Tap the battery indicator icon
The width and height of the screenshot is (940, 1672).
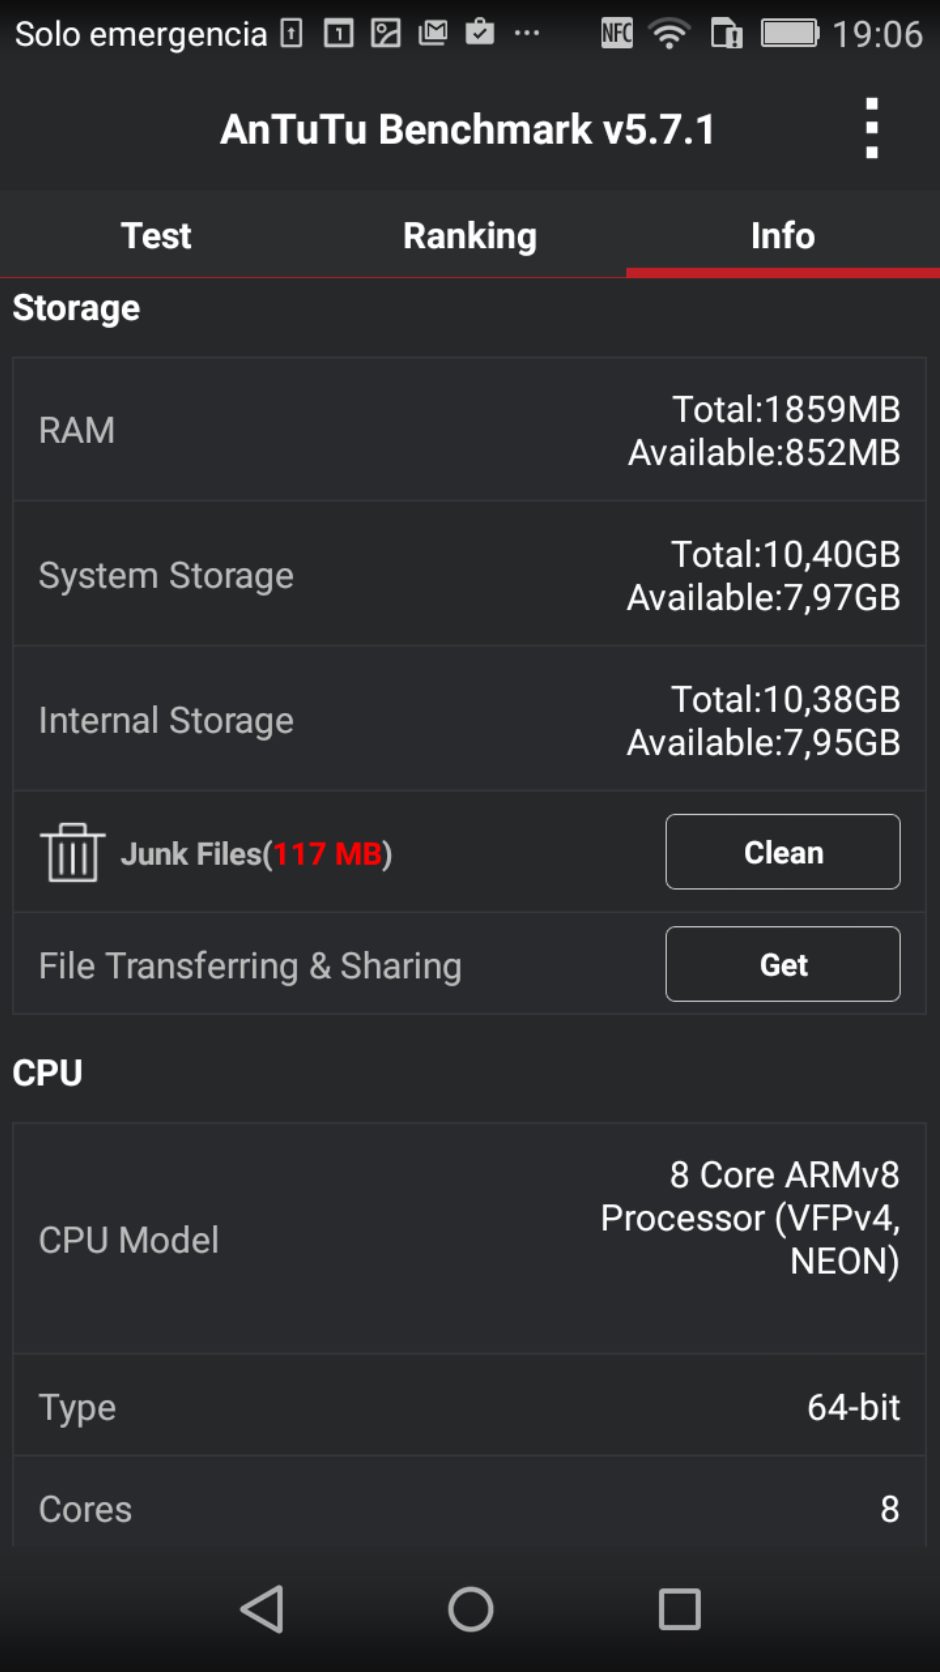point(789,35)
